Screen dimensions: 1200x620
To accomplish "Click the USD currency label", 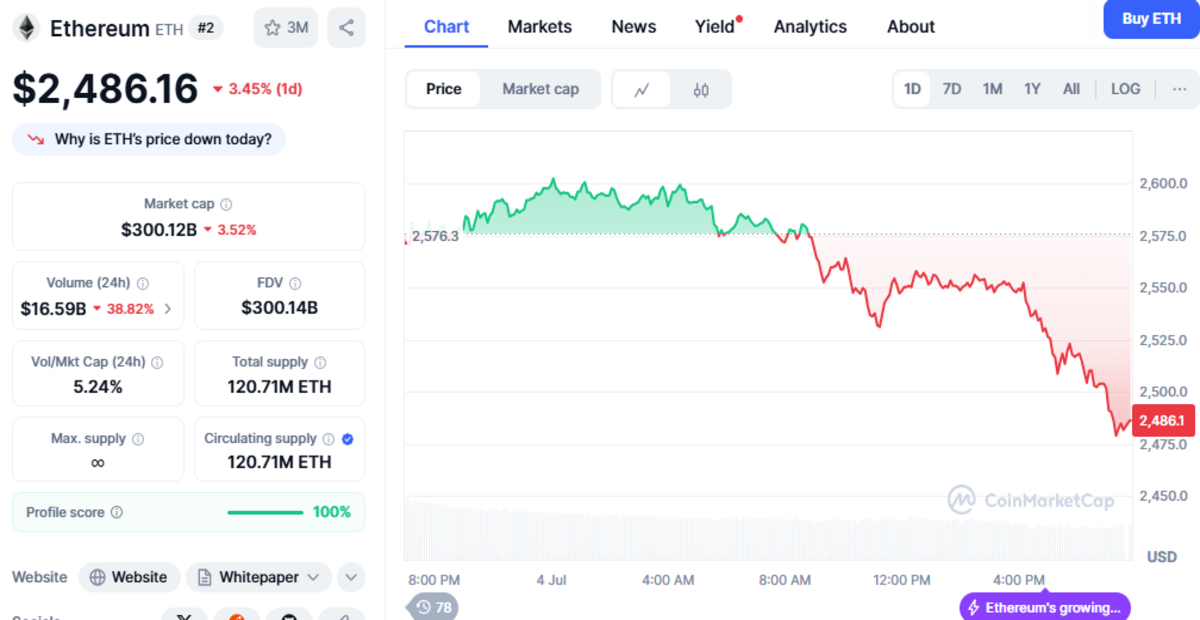I will coord(1161,556).
